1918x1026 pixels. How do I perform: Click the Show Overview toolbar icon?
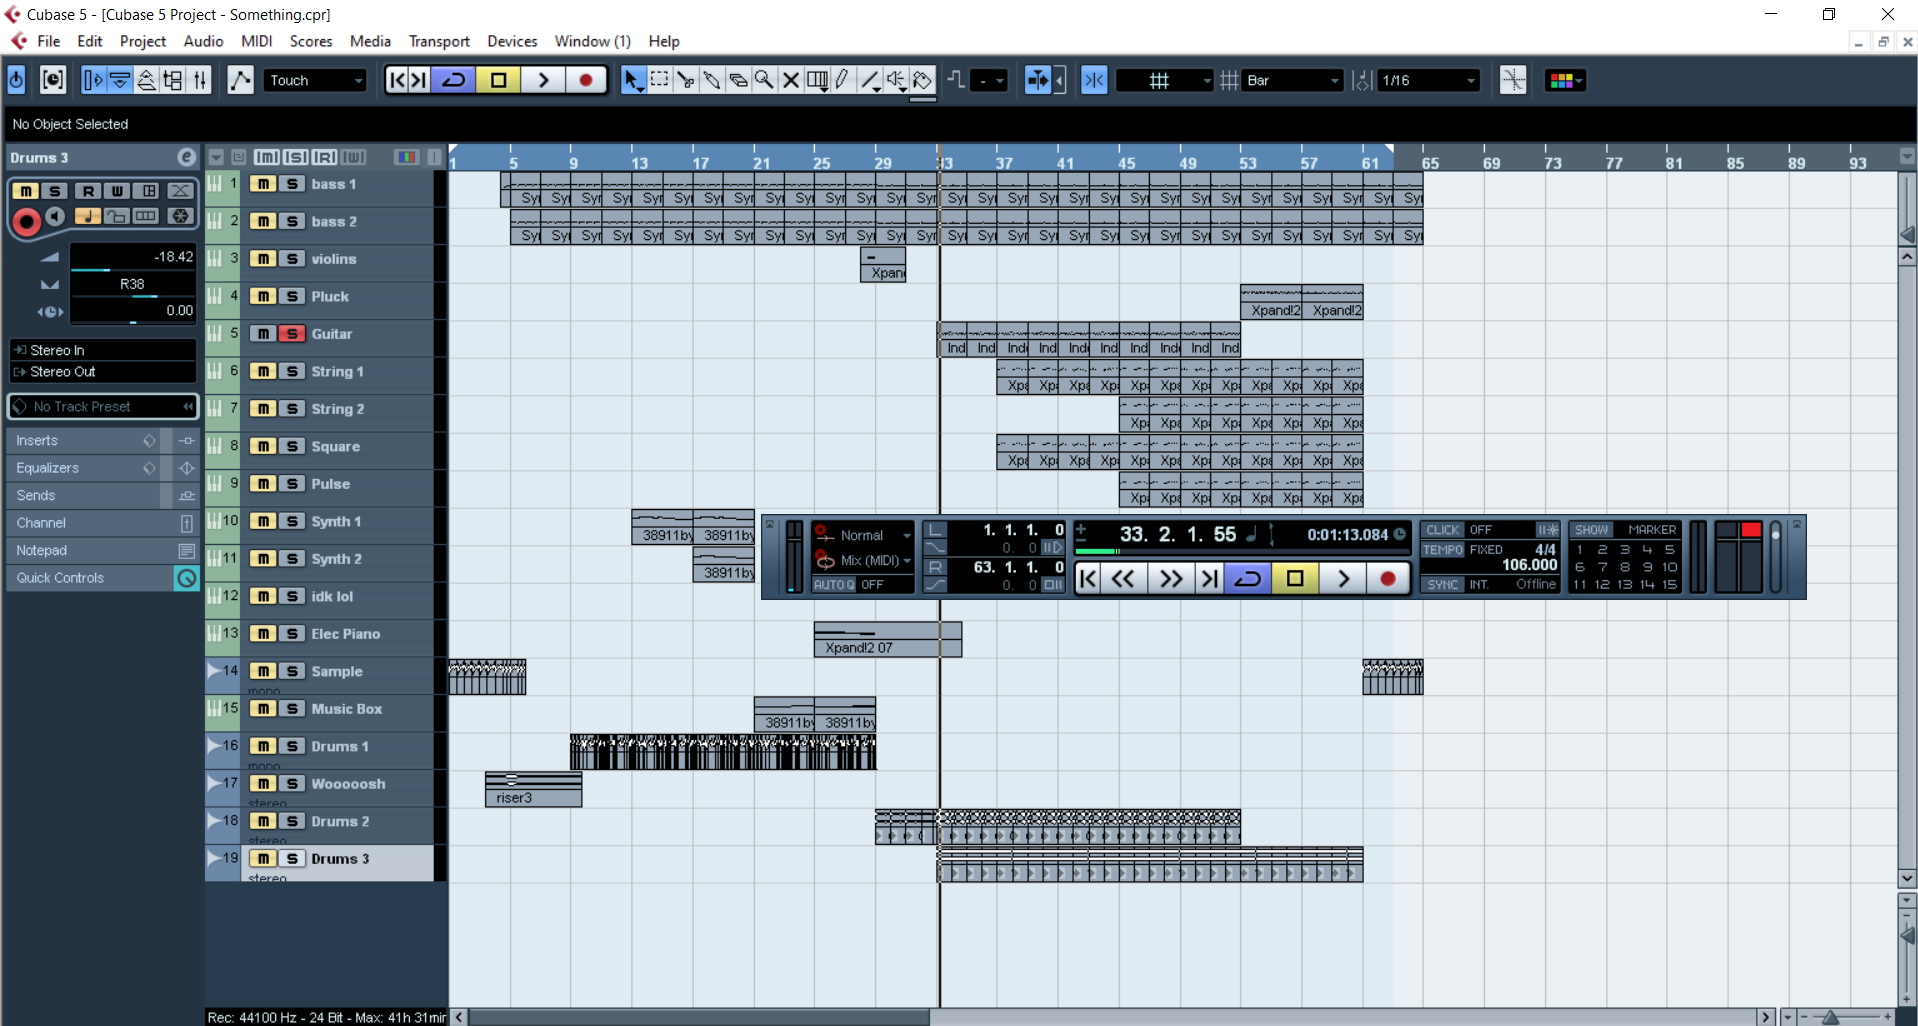point(146,80)
